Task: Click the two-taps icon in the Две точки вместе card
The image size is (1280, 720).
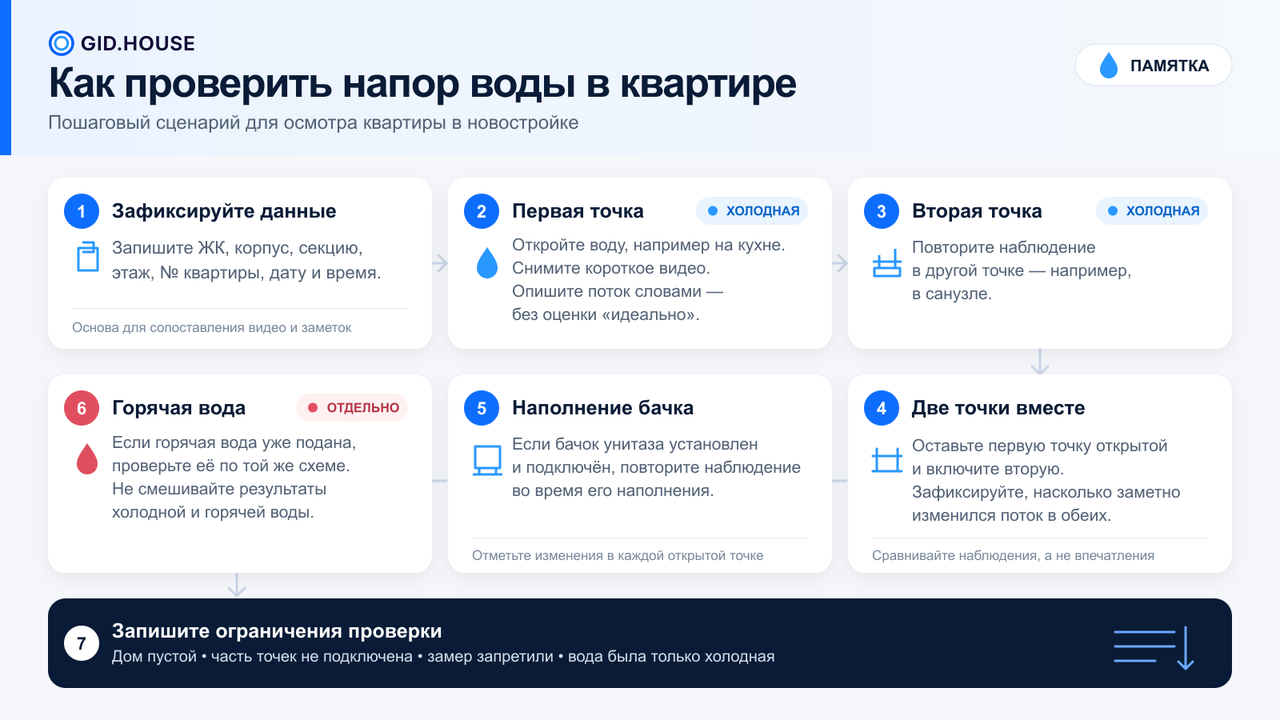Action: pyautogui.click(x=887, y=461)
